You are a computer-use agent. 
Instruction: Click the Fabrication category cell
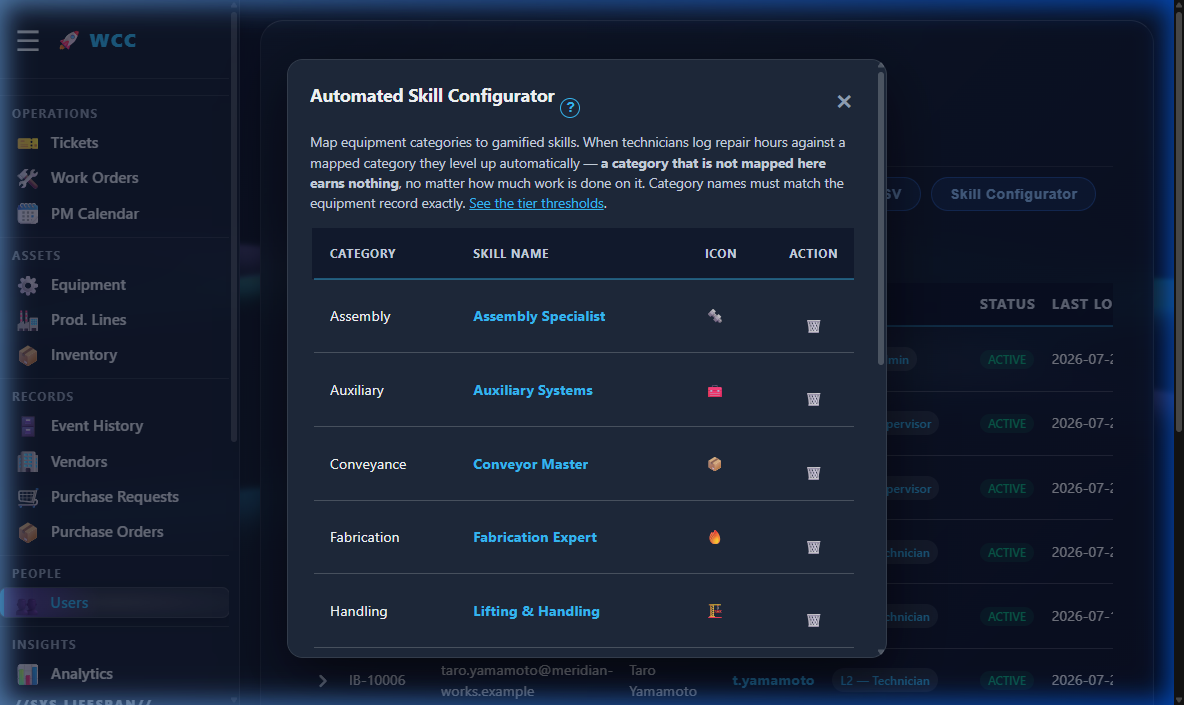[364, 537]
